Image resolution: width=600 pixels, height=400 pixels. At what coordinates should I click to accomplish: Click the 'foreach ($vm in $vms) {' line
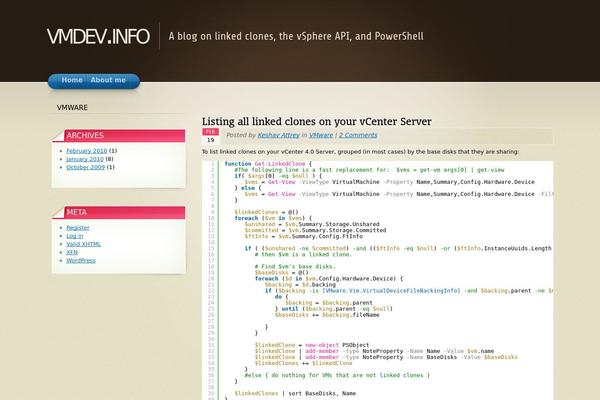[273, 218]
